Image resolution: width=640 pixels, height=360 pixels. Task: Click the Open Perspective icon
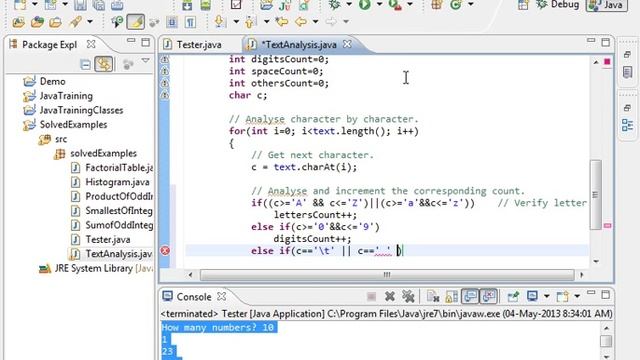(x=523, y=4)
